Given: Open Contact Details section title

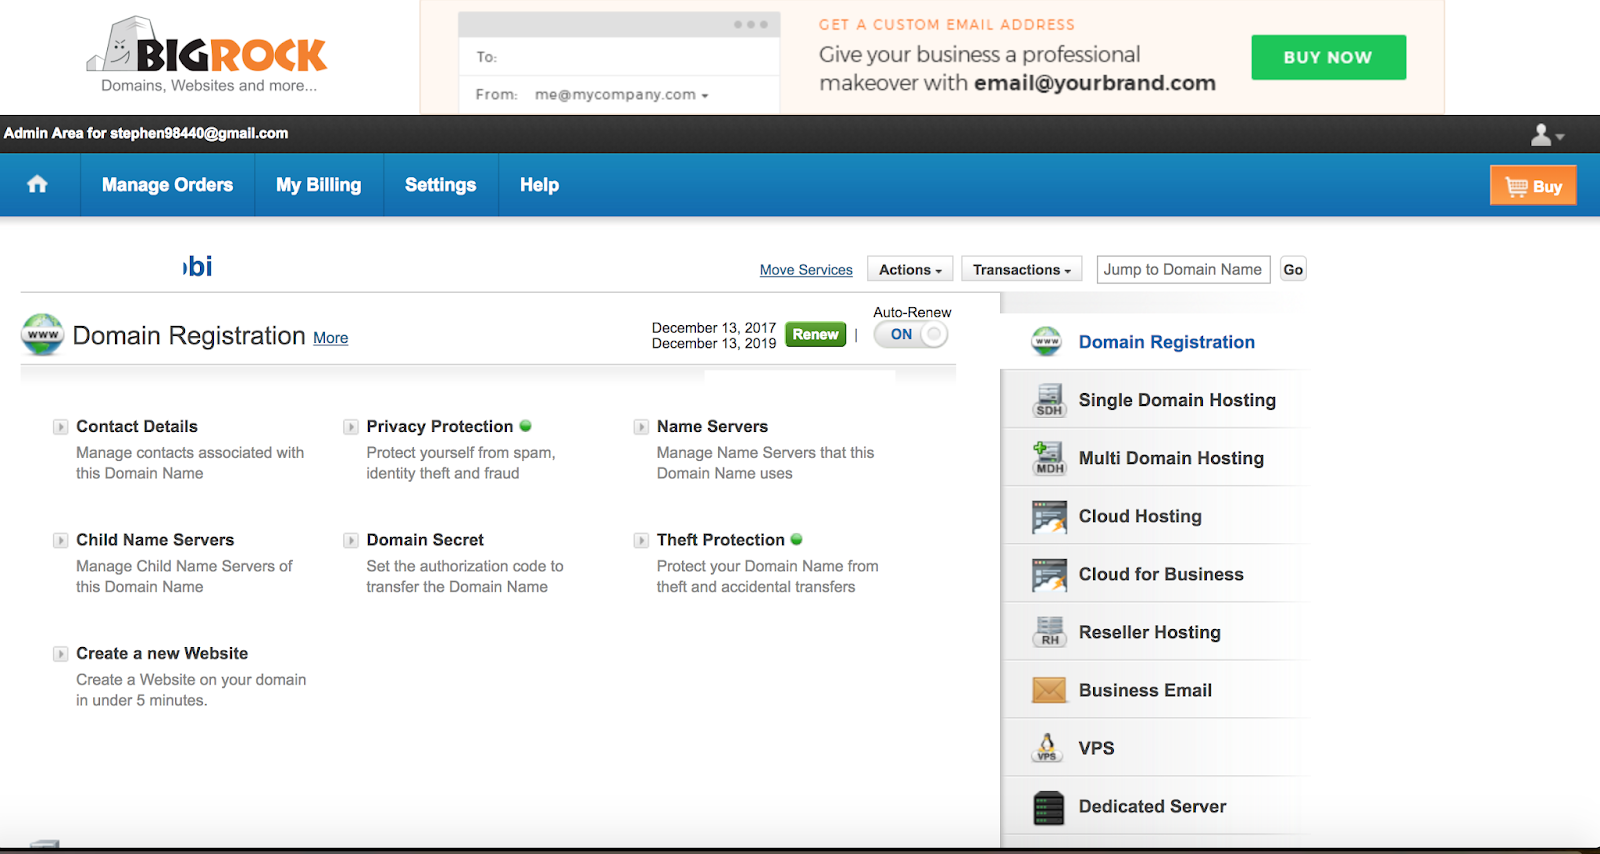Looking at the screenshot, I should pos(137,426).
